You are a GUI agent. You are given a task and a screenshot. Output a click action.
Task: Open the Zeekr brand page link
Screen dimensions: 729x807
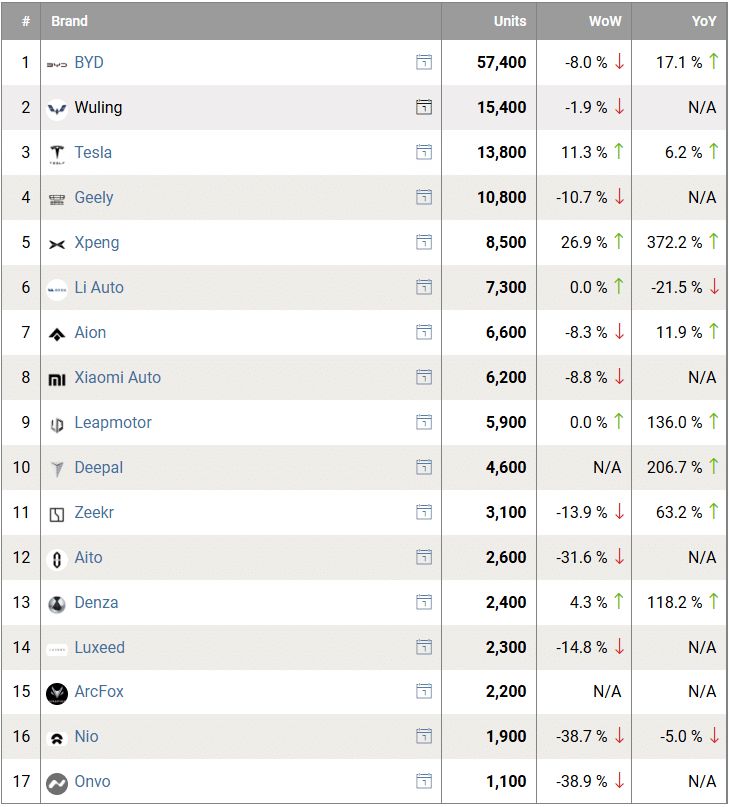[94, 512]
